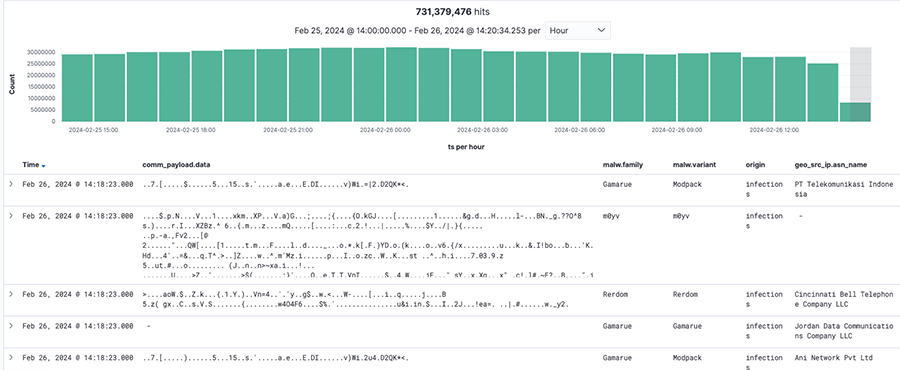Open the Hour interval dropdown

coord(577,30)
